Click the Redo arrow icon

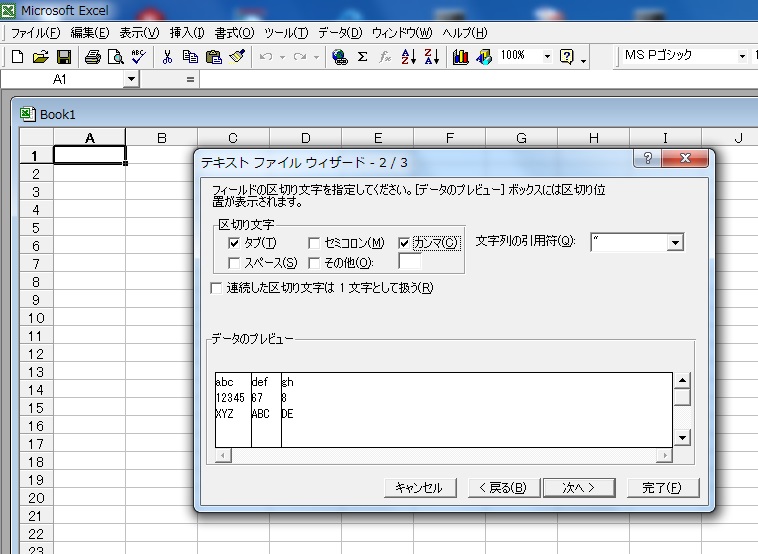coord(300,57)
